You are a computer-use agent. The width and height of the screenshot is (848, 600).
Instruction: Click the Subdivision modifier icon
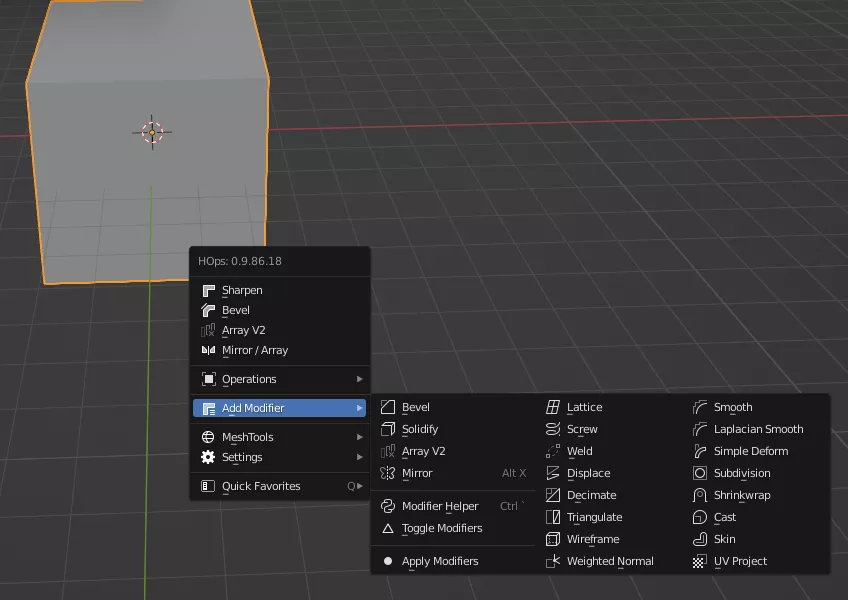click(700, 473)
